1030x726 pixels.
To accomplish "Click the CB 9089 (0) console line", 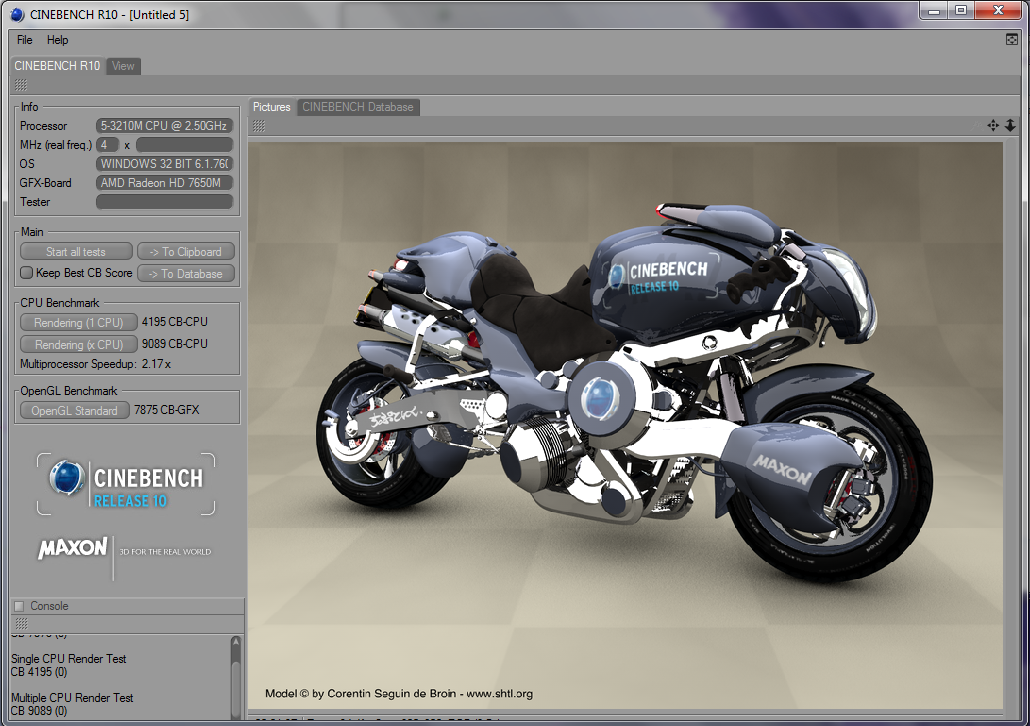I will pyautogui.click(x=39, y=711).
